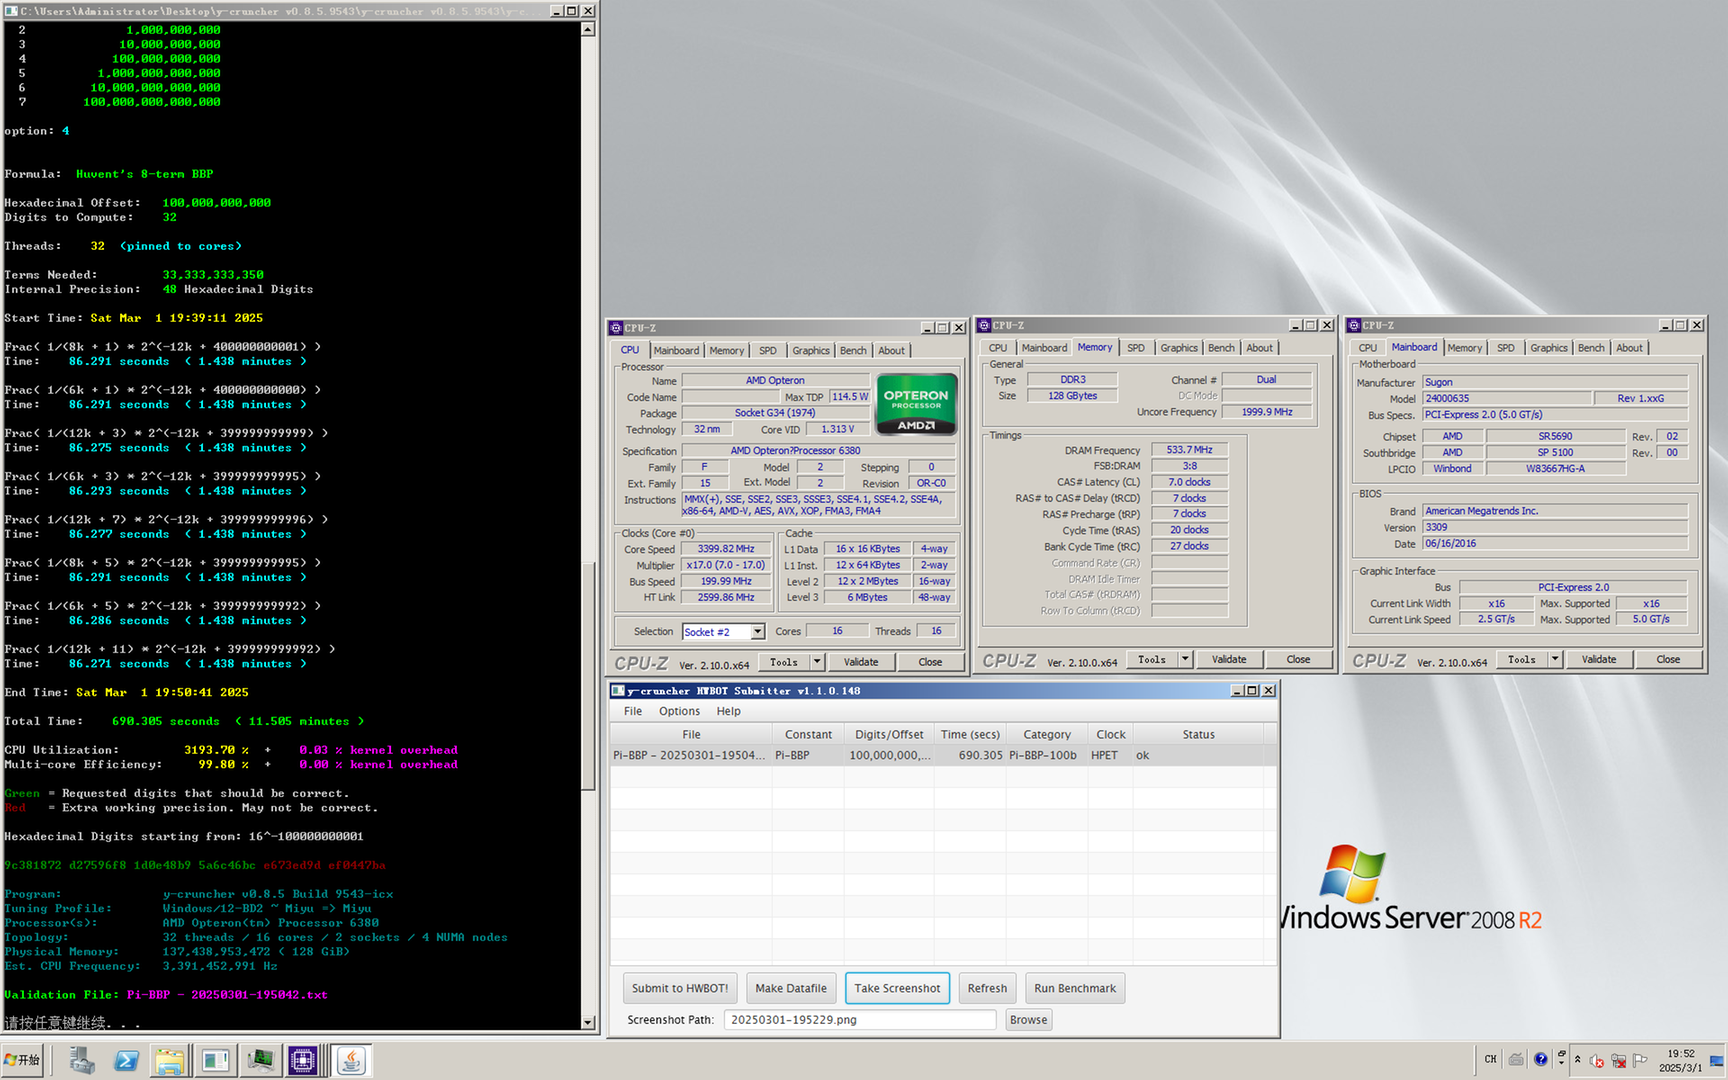Sort by Time (secs) column header
This screenshot has height=1080, width=1728.
click(x=970, y=734)
